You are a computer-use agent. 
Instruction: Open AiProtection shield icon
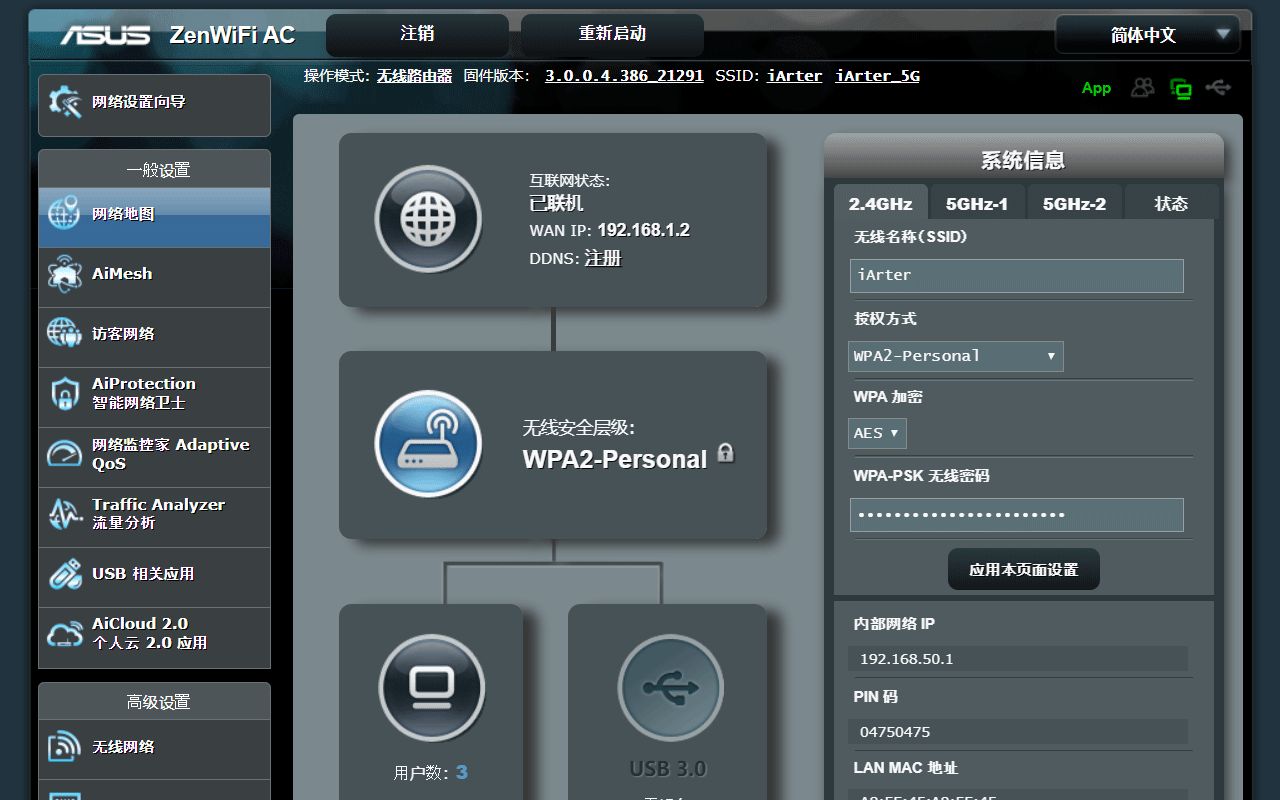click(64, 394)
